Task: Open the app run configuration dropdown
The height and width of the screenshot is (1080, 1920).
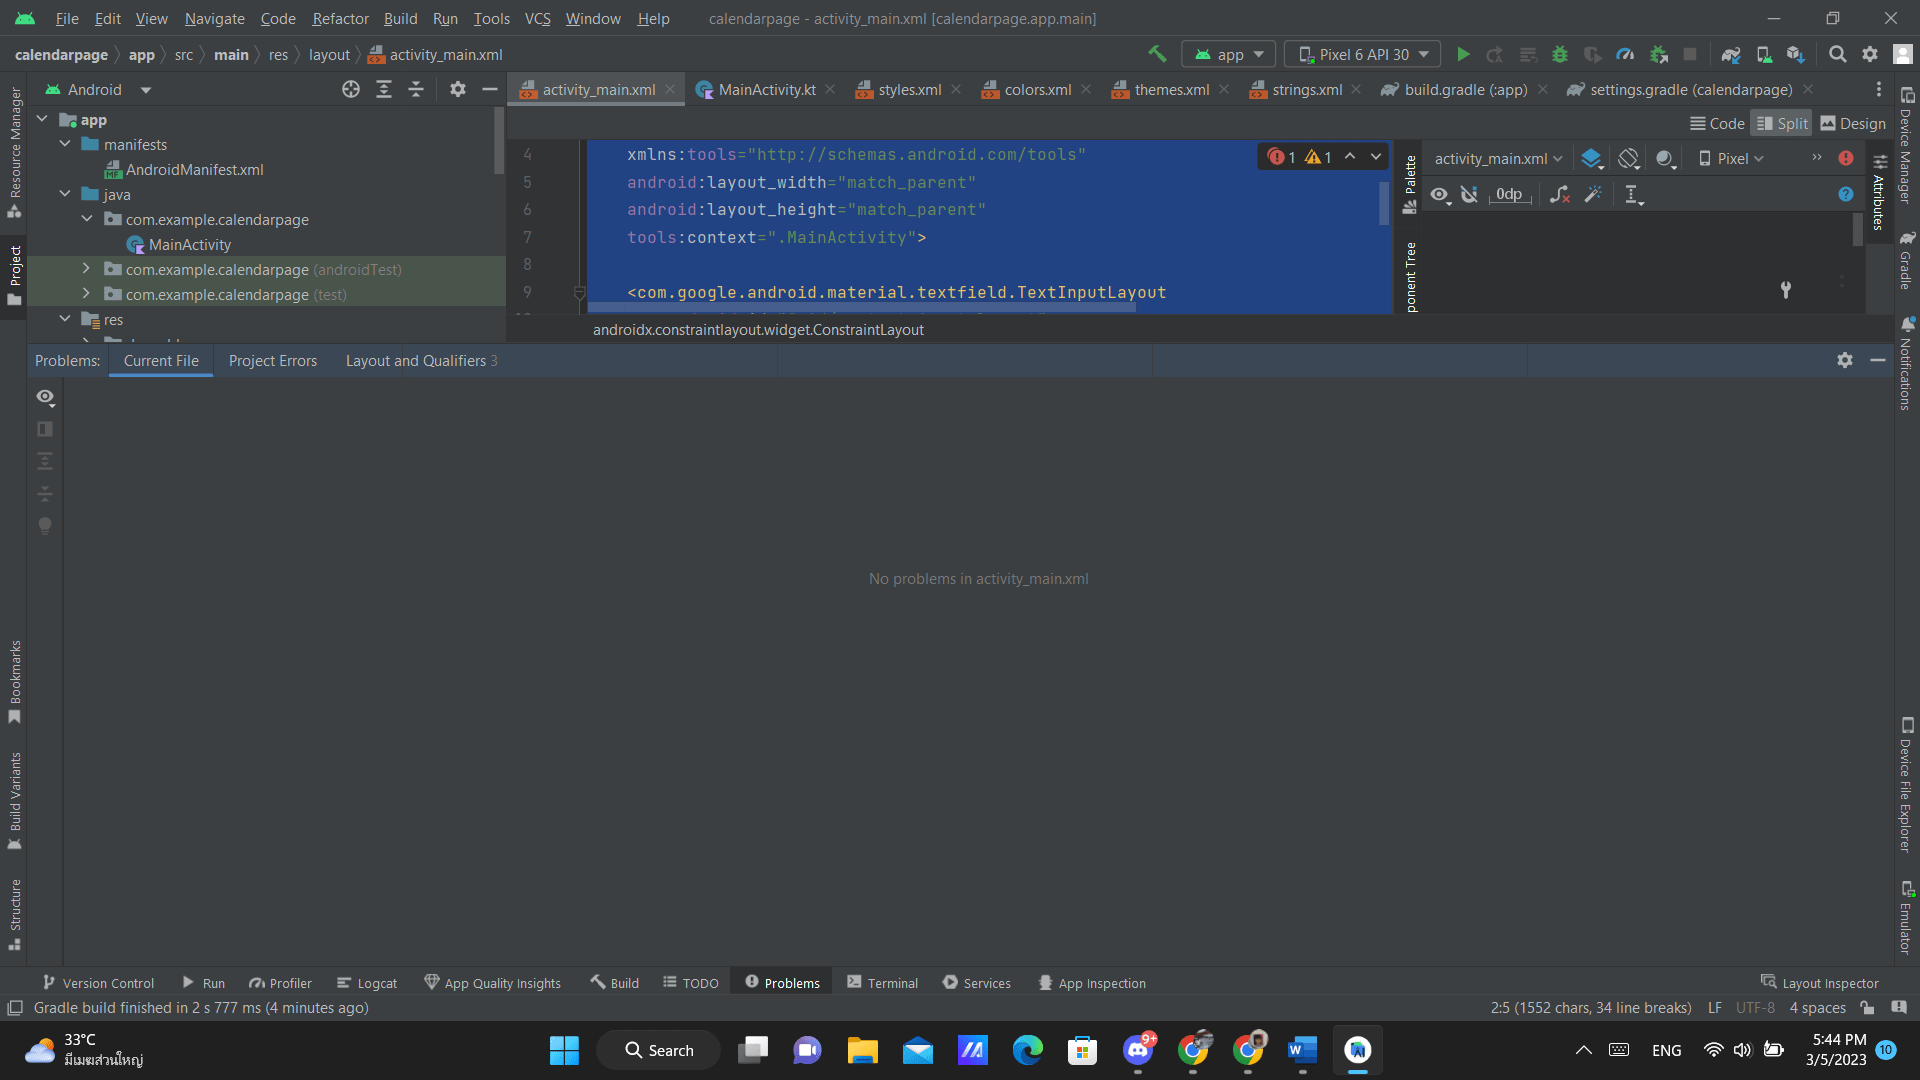Action: pos(1228,54)
